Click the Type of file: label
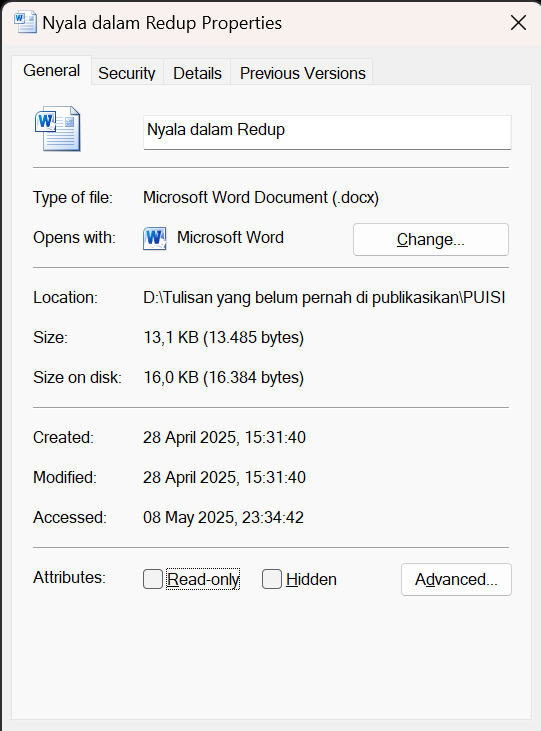 [73, 198]
